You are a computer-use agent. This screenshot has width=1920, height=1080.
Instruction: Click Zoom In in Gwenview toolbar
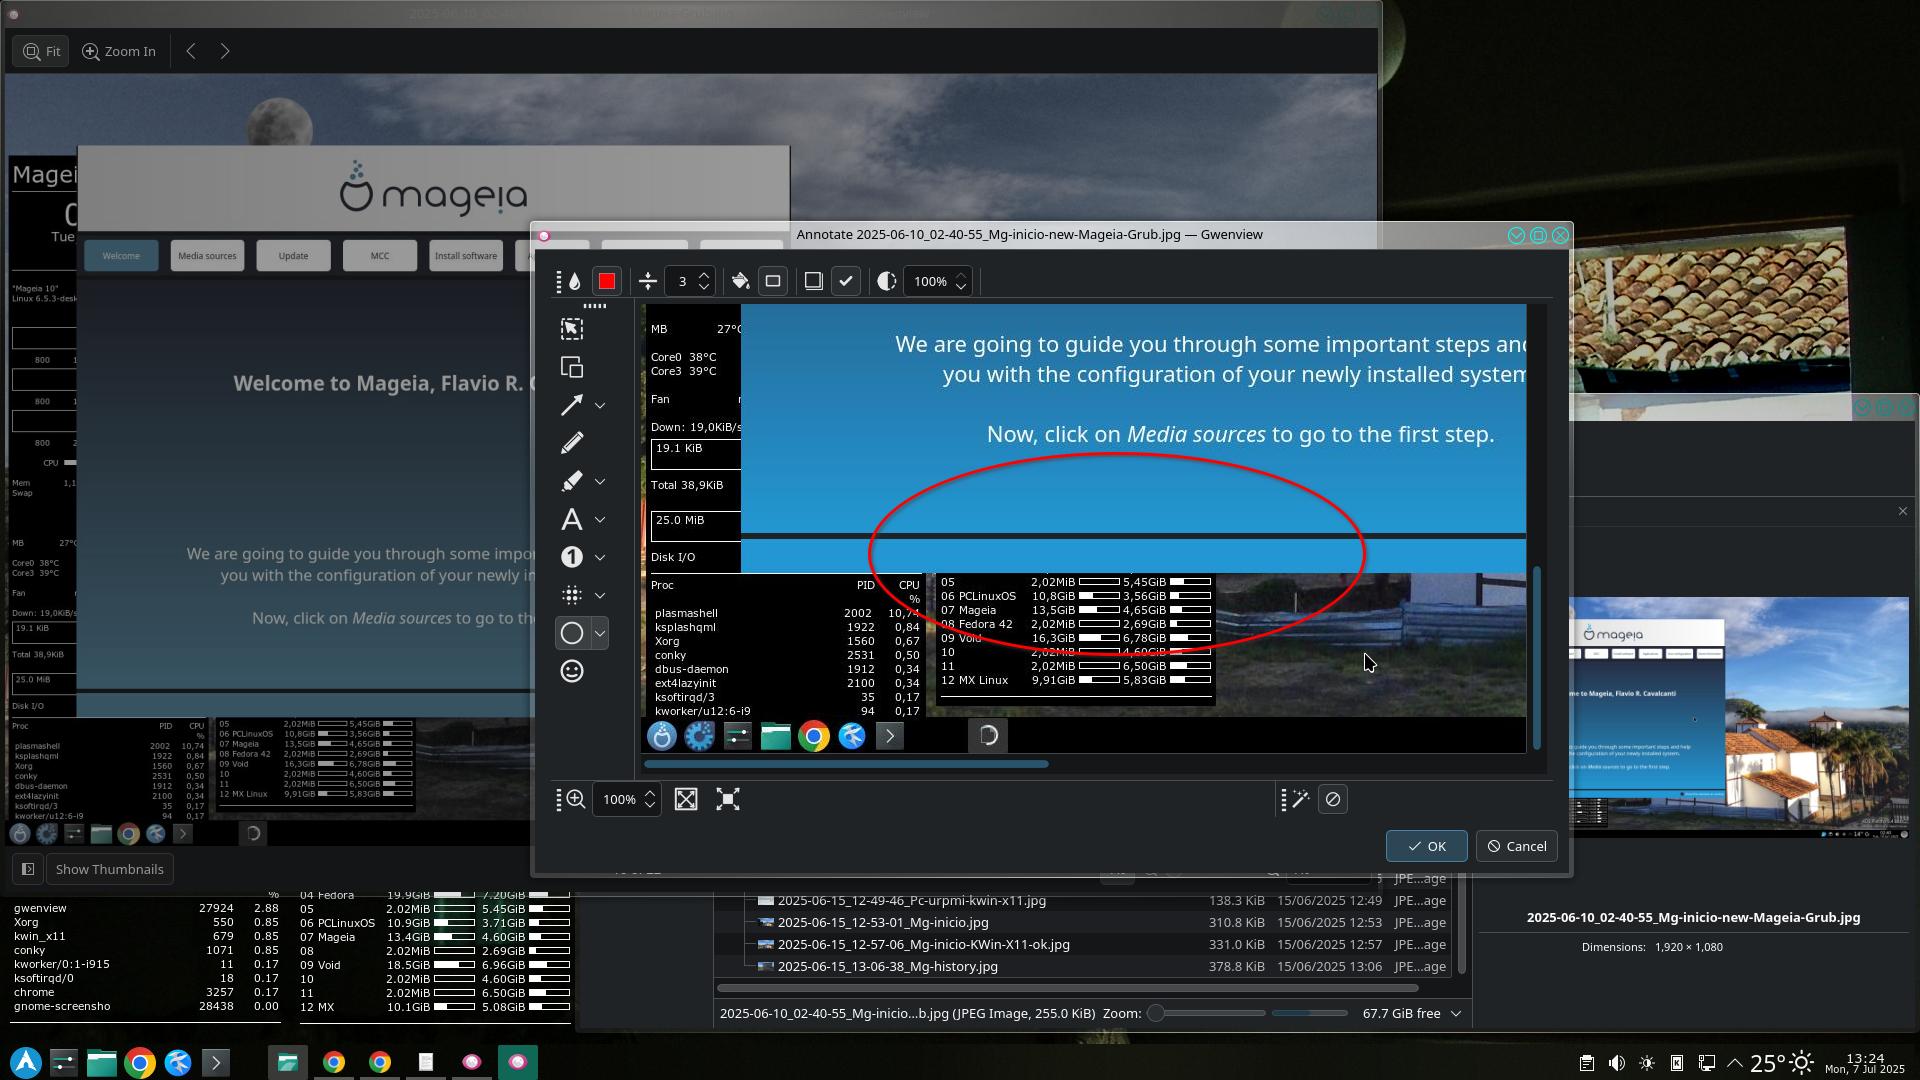pyautogui.click(x=119, y=51)
